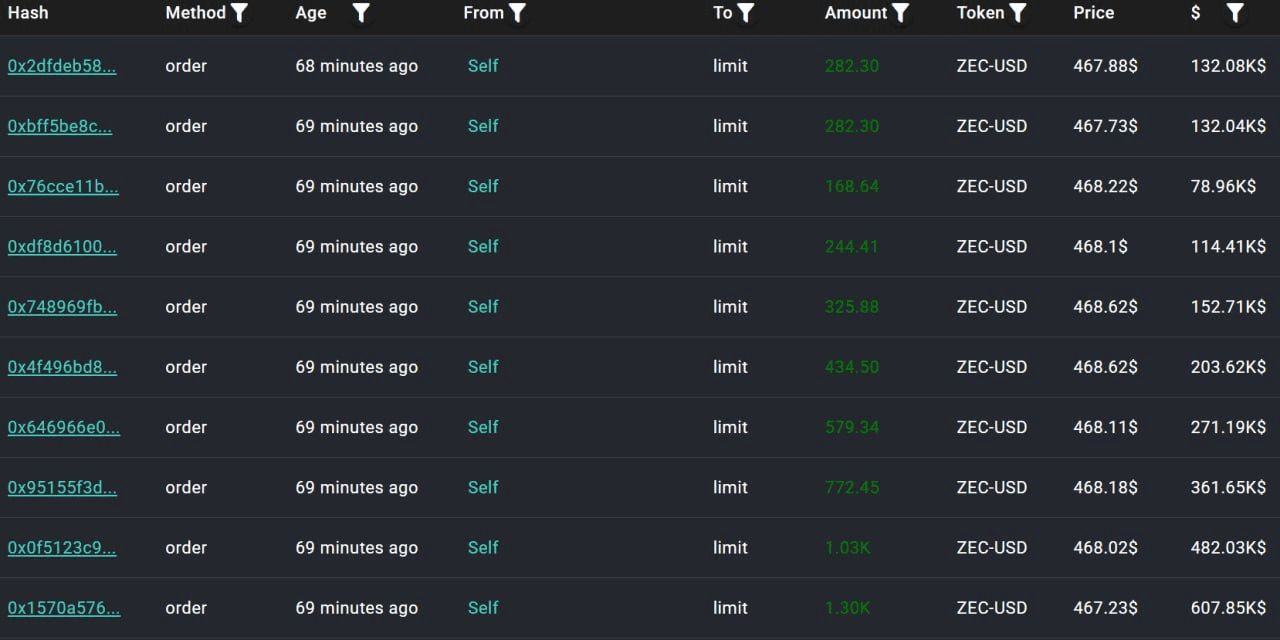The width and height of the screenshot is (1280, 640).
Task: Select amount 325.88
Action: pyautogui.click(x=852, y=307)
